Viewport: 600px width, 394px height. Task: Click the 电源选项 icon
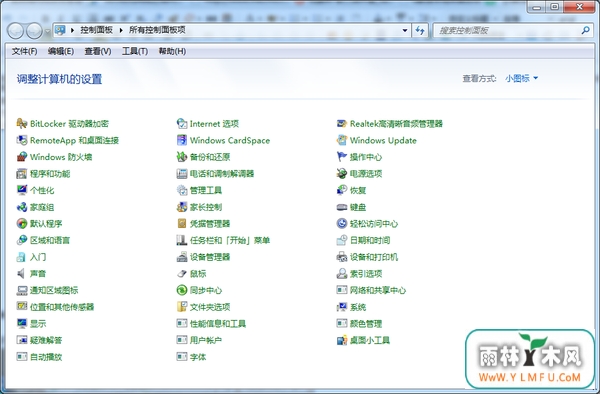tap(342, 174)
